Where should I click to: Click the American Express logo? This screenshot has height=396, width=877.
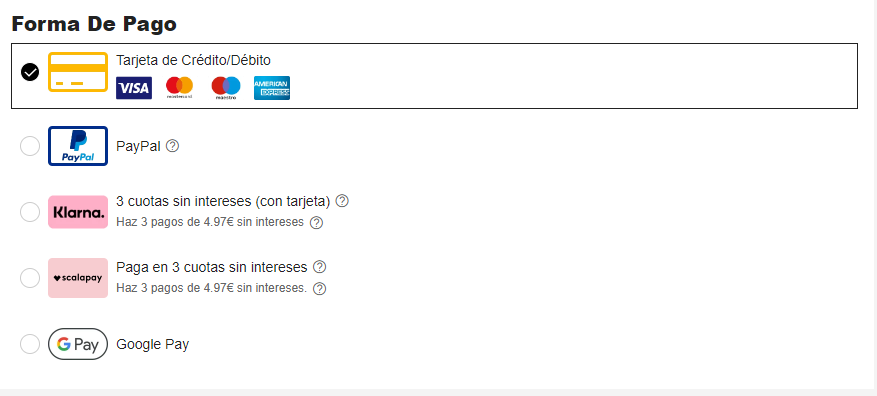(272, 88)
